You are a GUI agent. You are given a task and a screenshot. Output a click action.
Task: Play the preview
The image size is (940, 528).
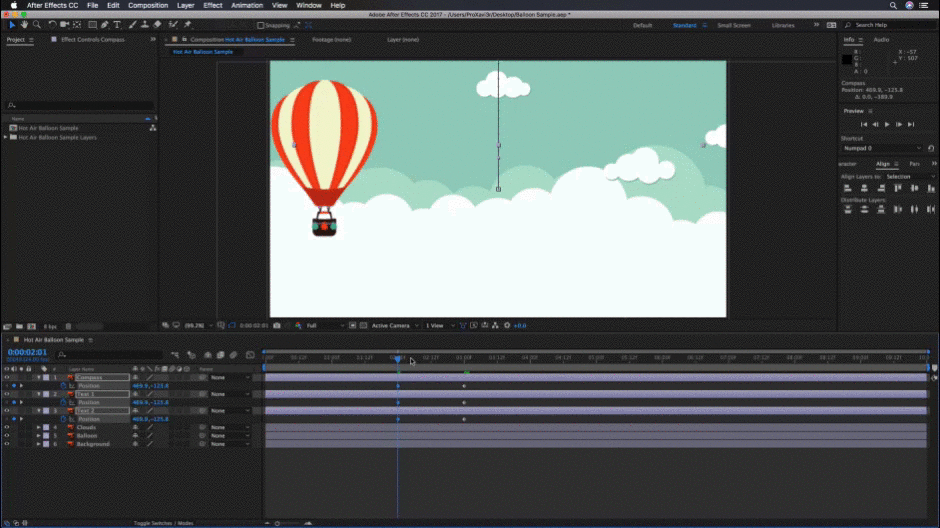coord(887,124)
